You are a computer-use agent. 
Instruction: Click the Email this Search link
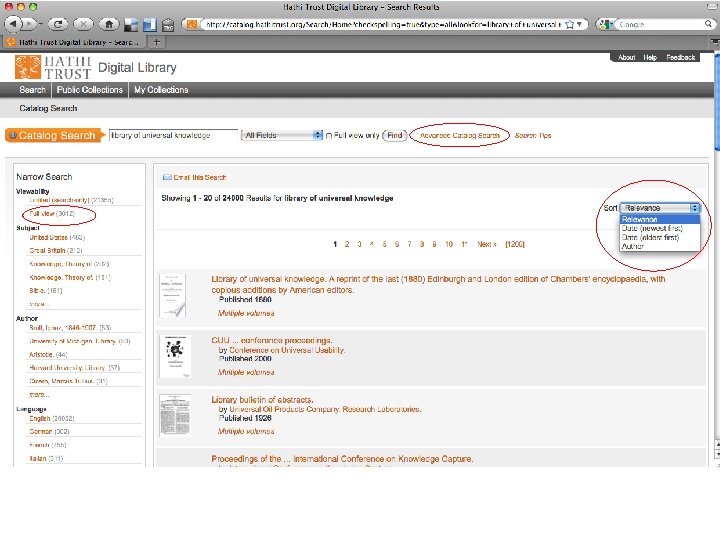tap(200, 177)
